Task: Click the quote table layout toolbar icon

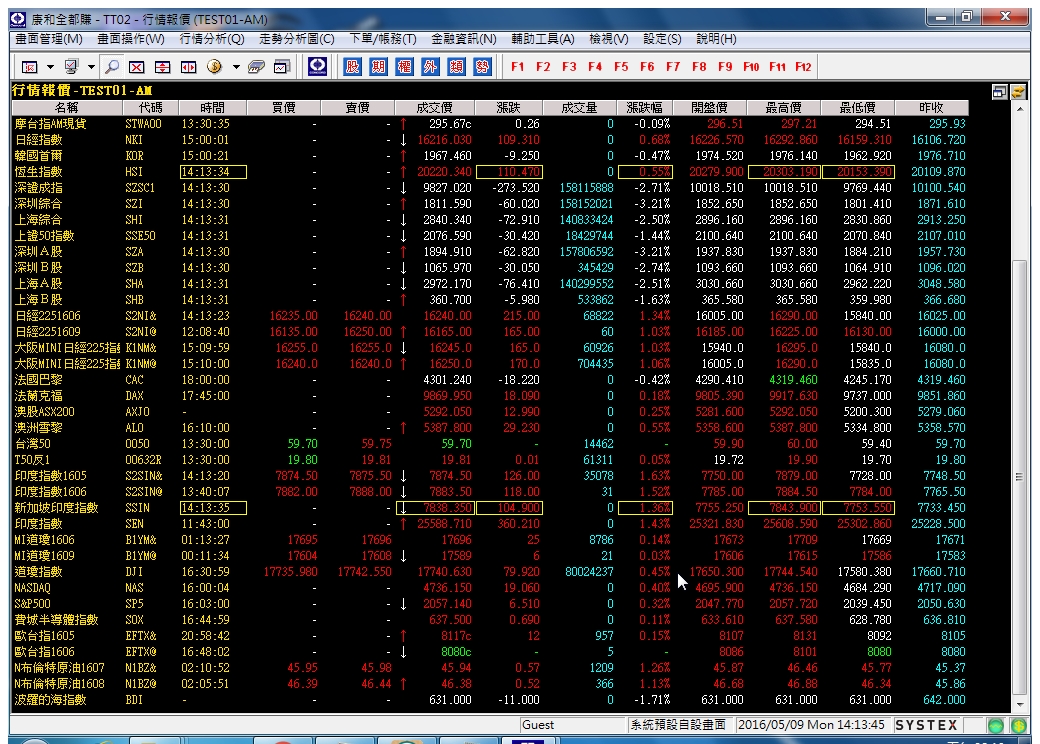Action: [x=30, y=67]
